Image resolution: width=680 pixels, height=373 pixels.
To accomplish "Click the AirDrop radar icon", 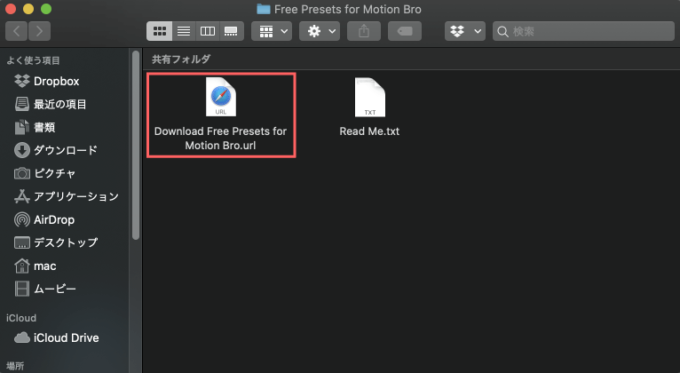I will coord(22,220).
